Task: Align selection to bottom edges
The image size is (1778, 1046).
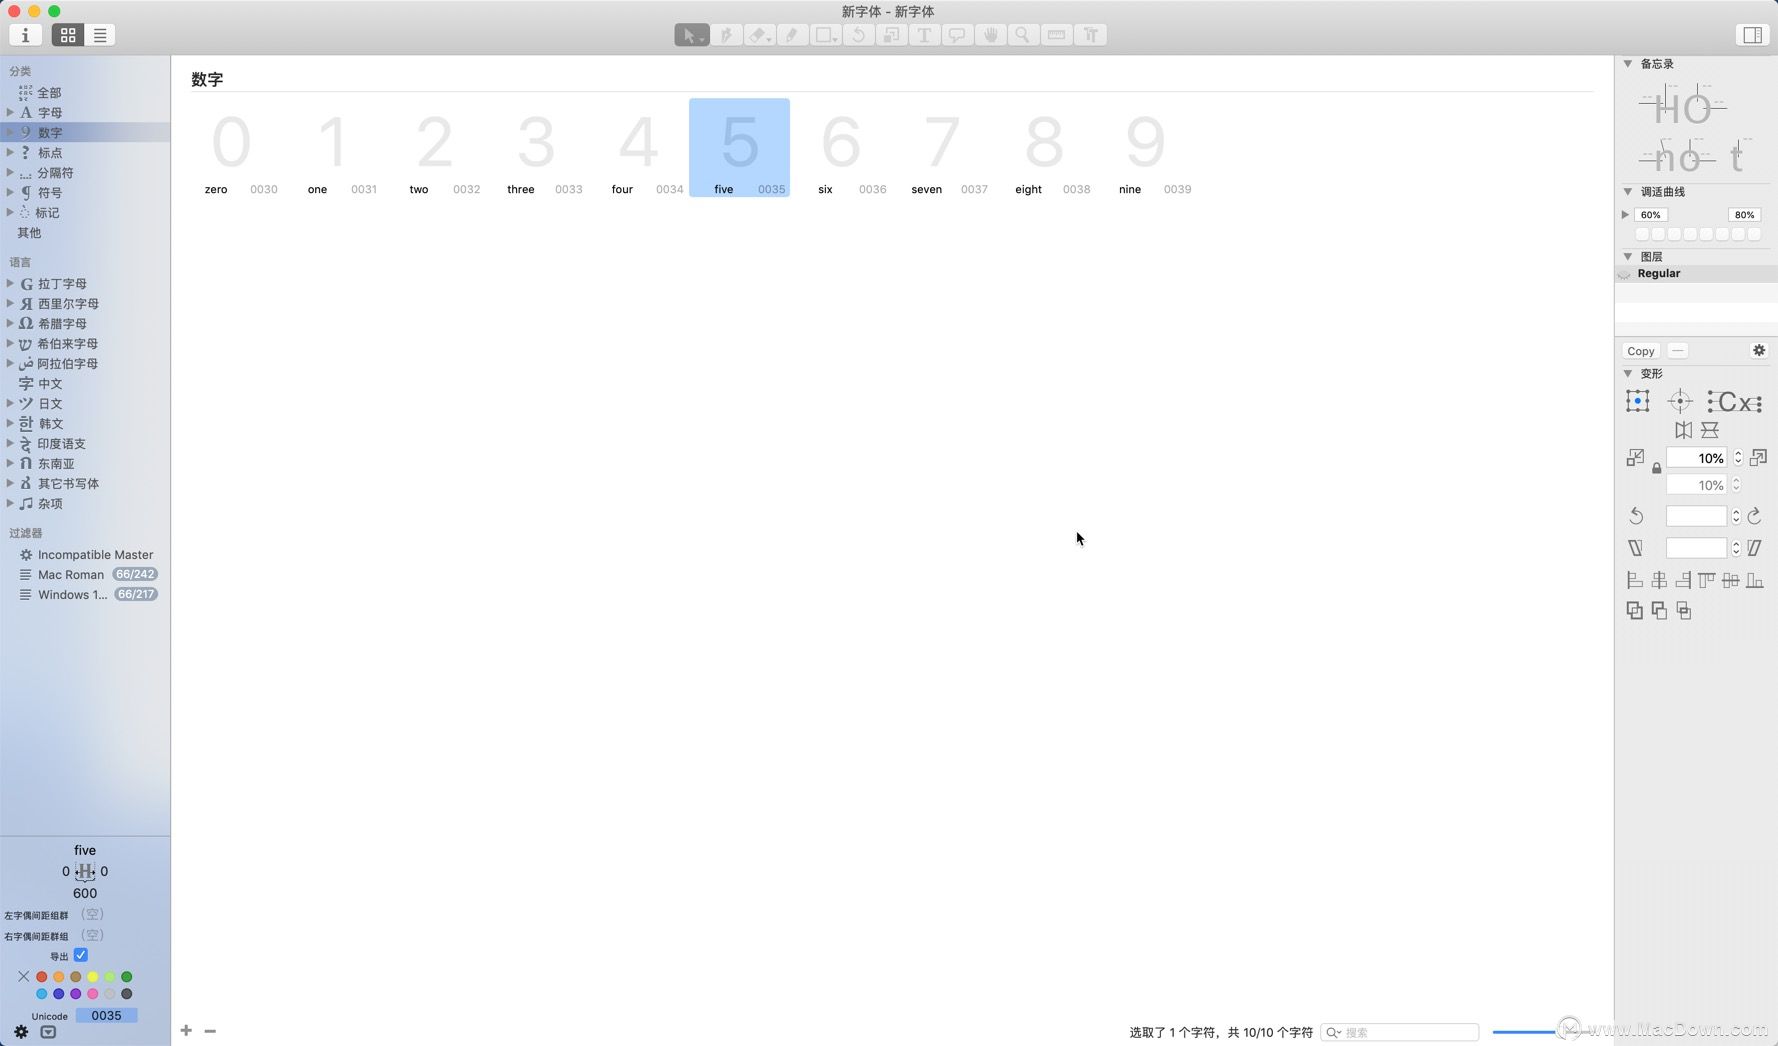Action: coord(1755,580)
